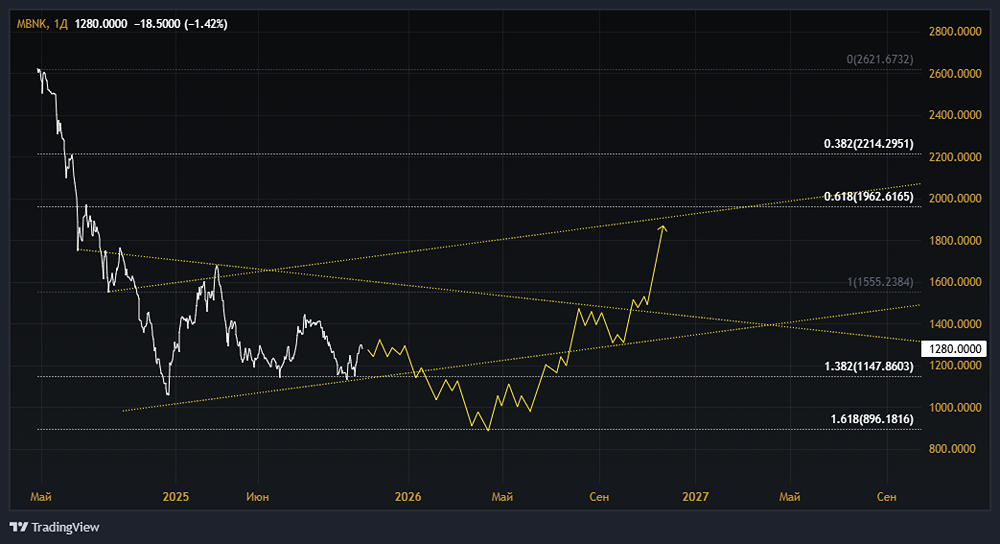Click the 1280.0000 last price in header
This screenshot has width=1000, height=544.
(101, 24)
